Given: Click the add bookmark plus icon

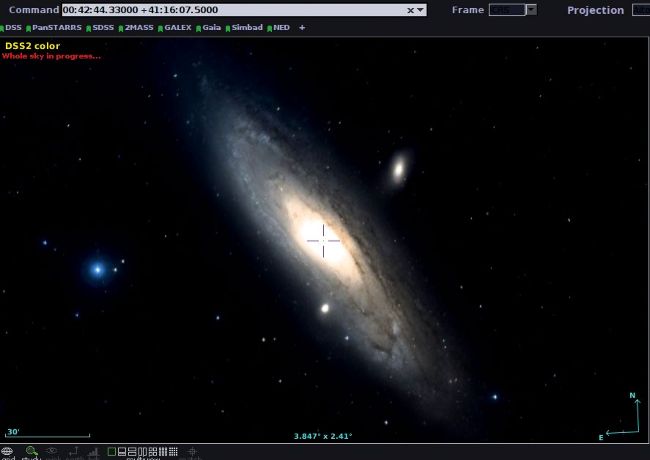Looking at the screenshot, I should (302, 27).
